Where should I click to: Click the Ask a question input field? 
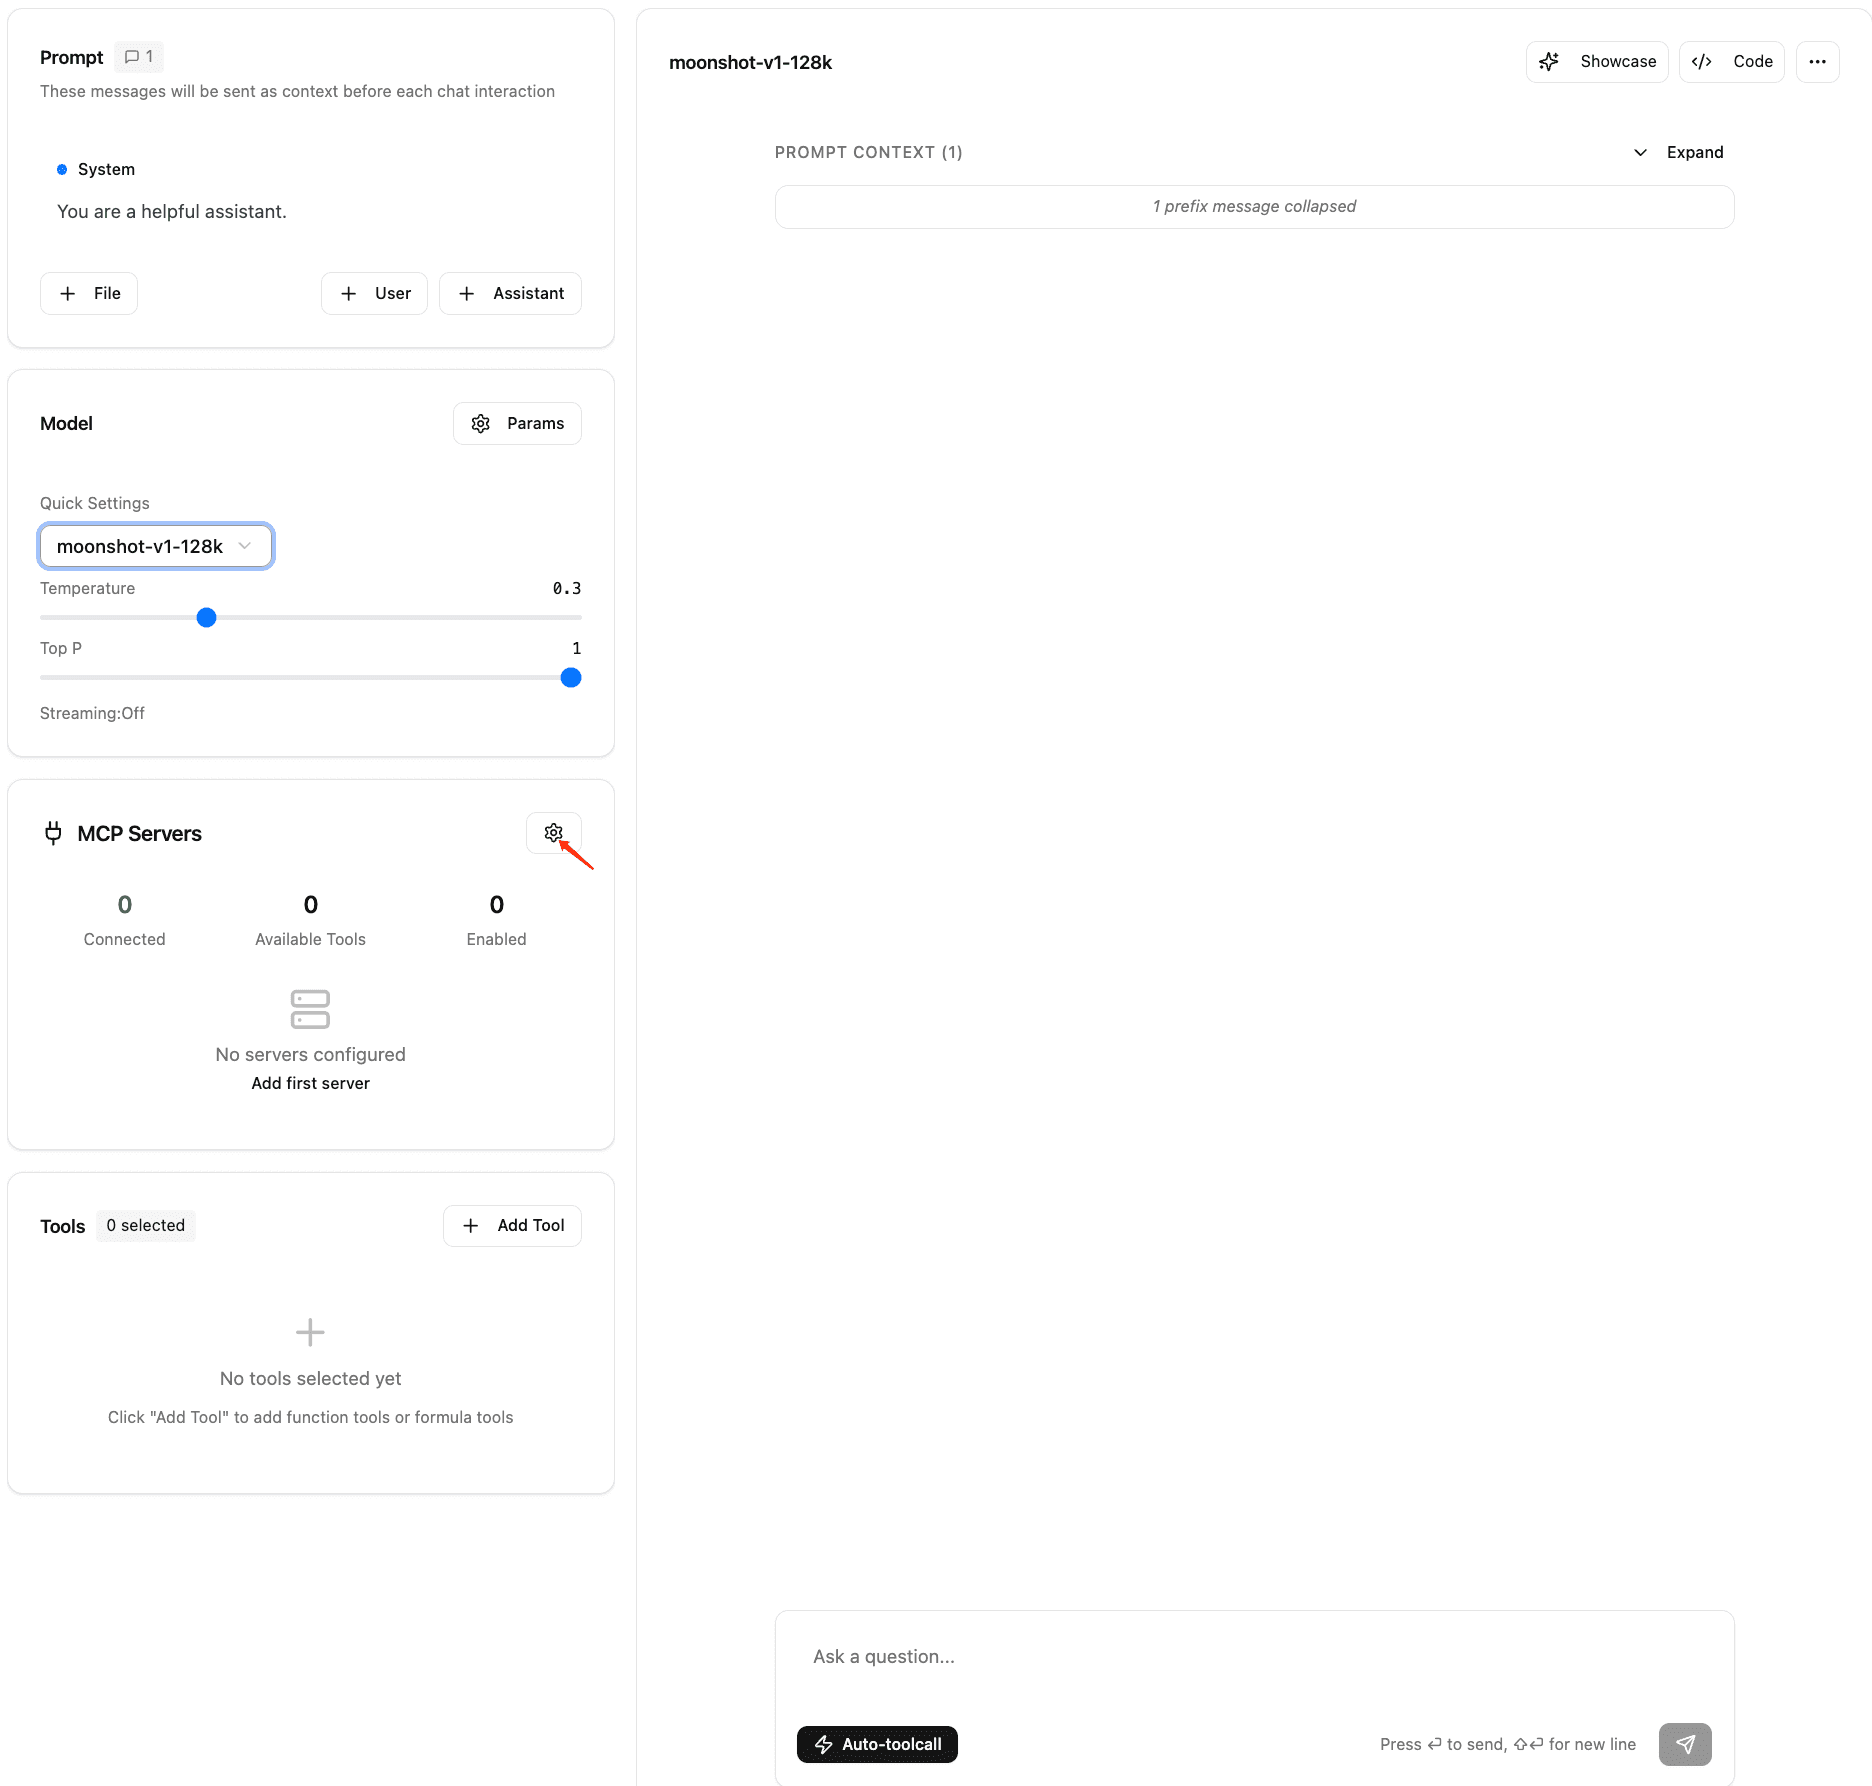click(x=1100, y=1656)
